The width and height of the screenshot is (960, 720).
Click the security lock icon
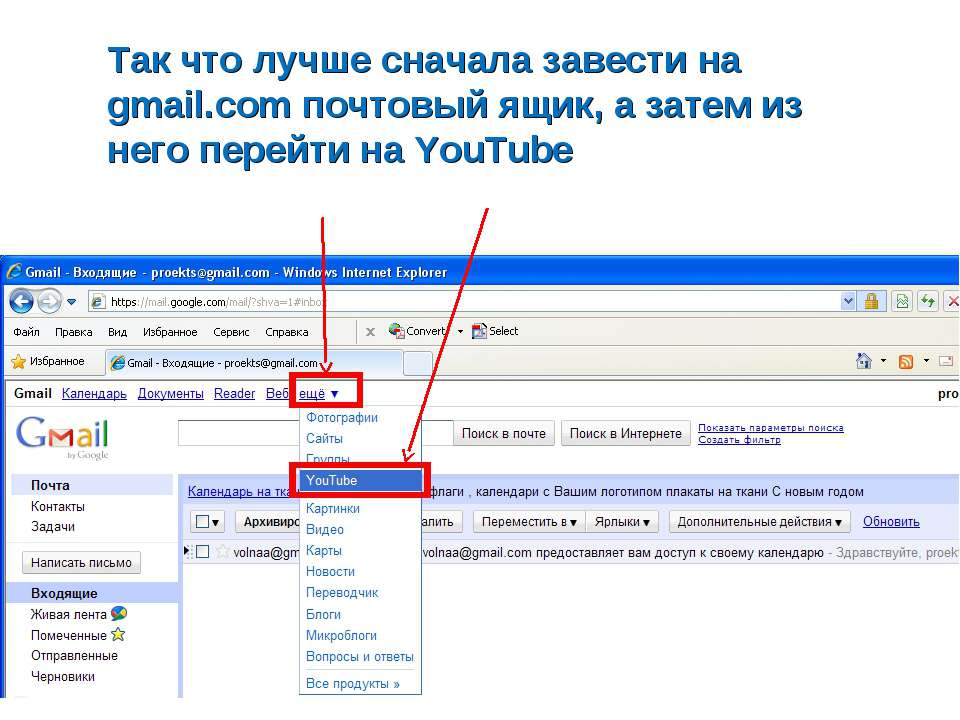coord(871,301)
